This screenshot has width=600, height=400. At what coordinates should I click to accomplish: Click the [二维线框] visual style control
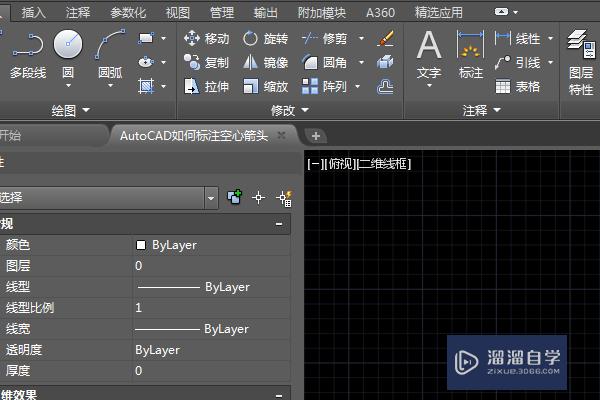click(384, 164)
